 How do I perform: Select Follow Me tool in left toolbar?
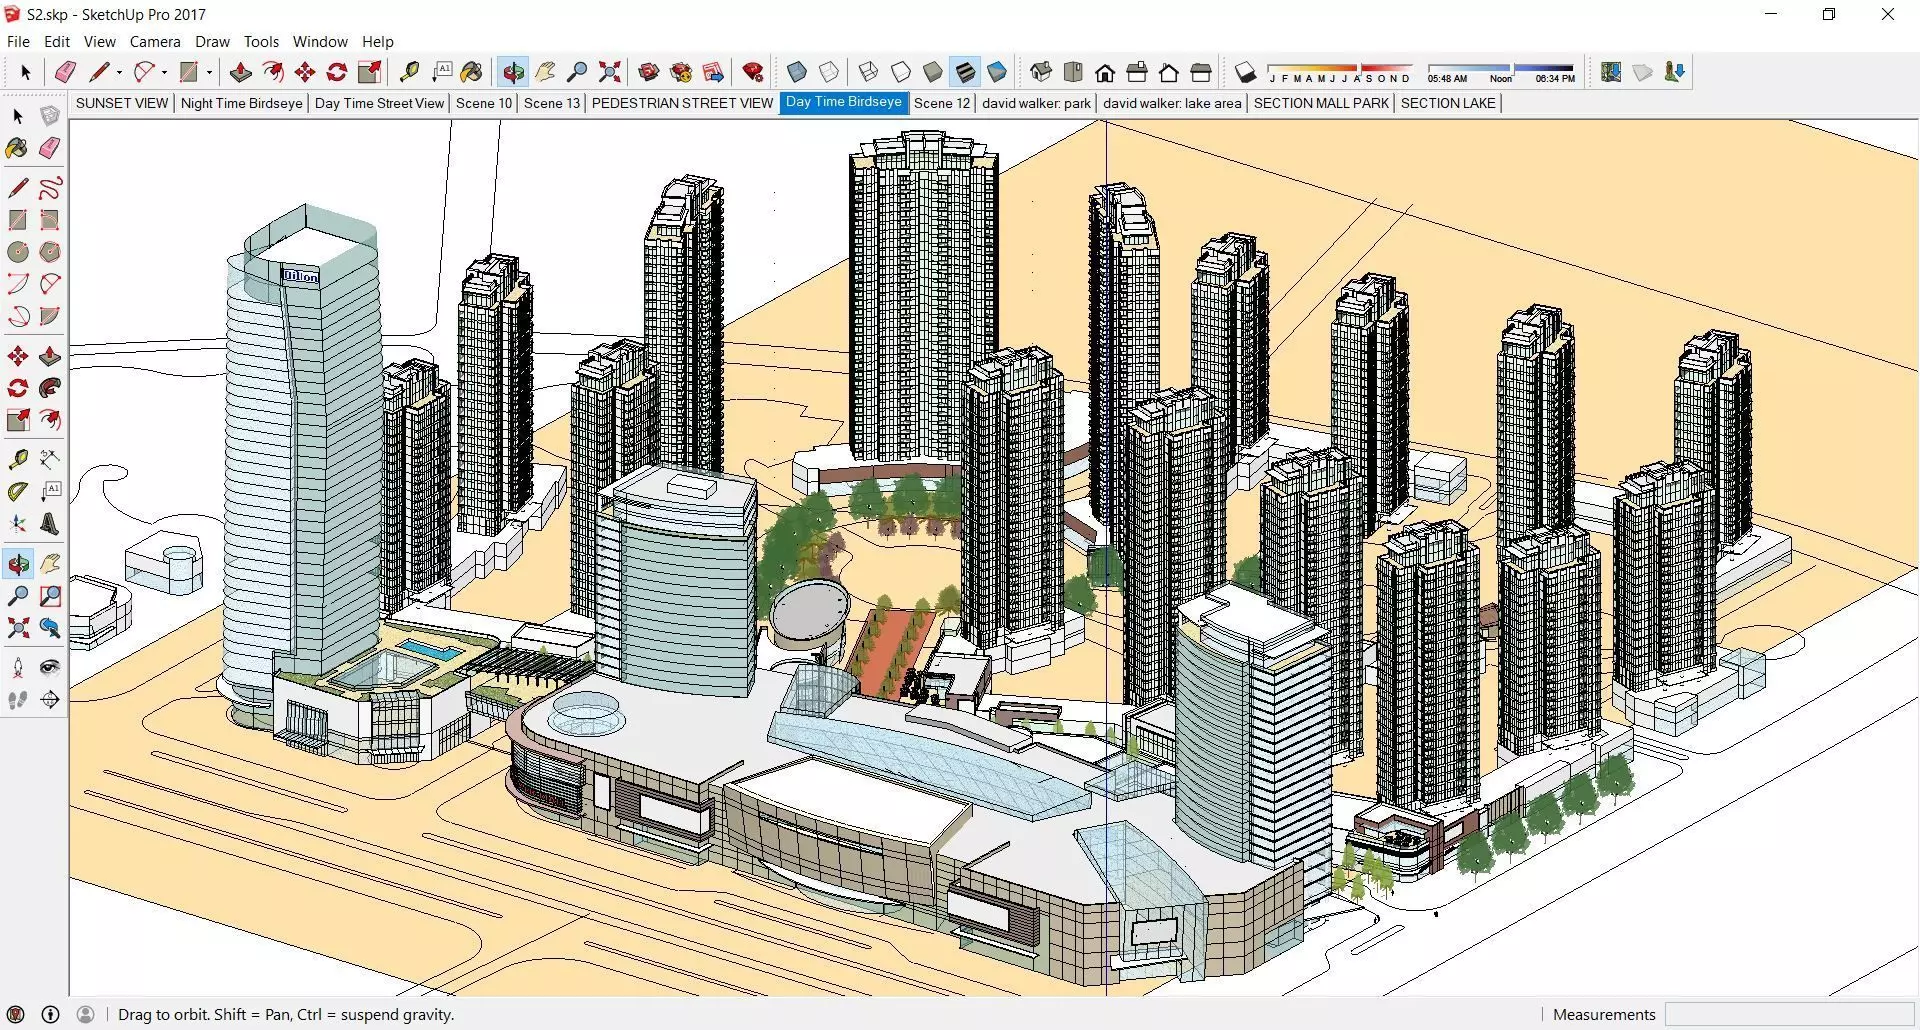50,388
